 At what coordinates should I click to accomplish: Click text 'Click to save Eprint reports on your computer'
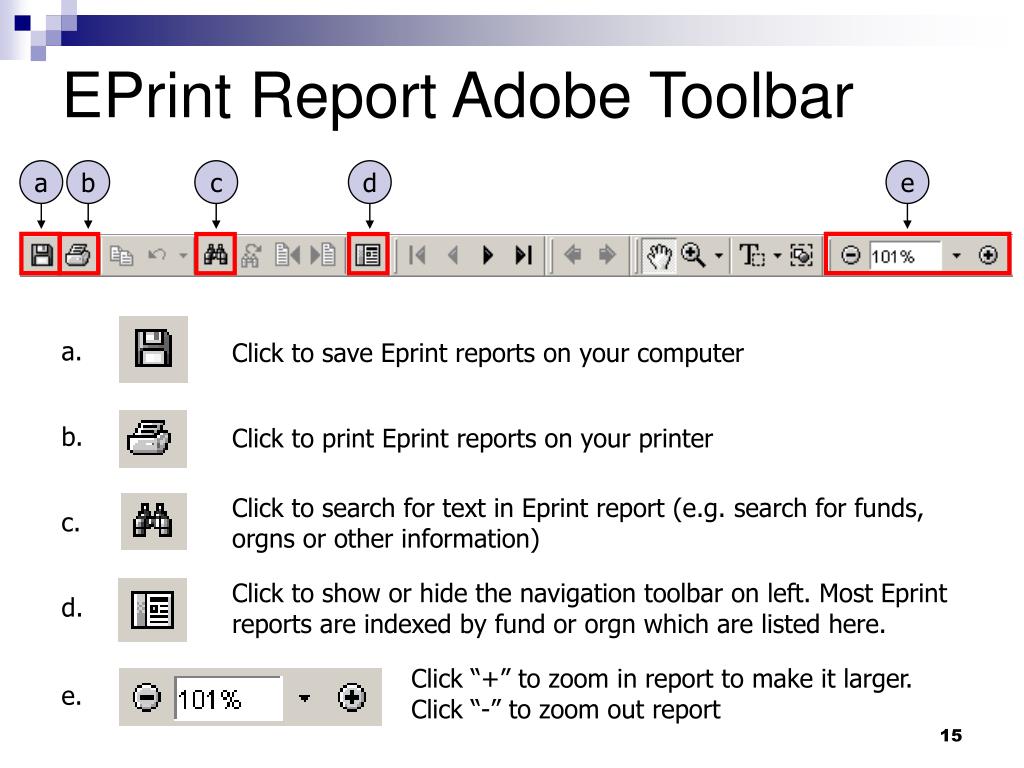coord(487,353)
